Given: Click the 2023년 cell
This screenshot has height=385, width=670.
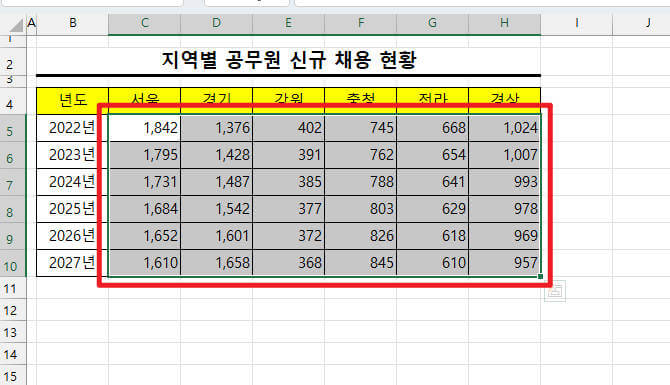Looking at the screenshot, I should [73, 155].
